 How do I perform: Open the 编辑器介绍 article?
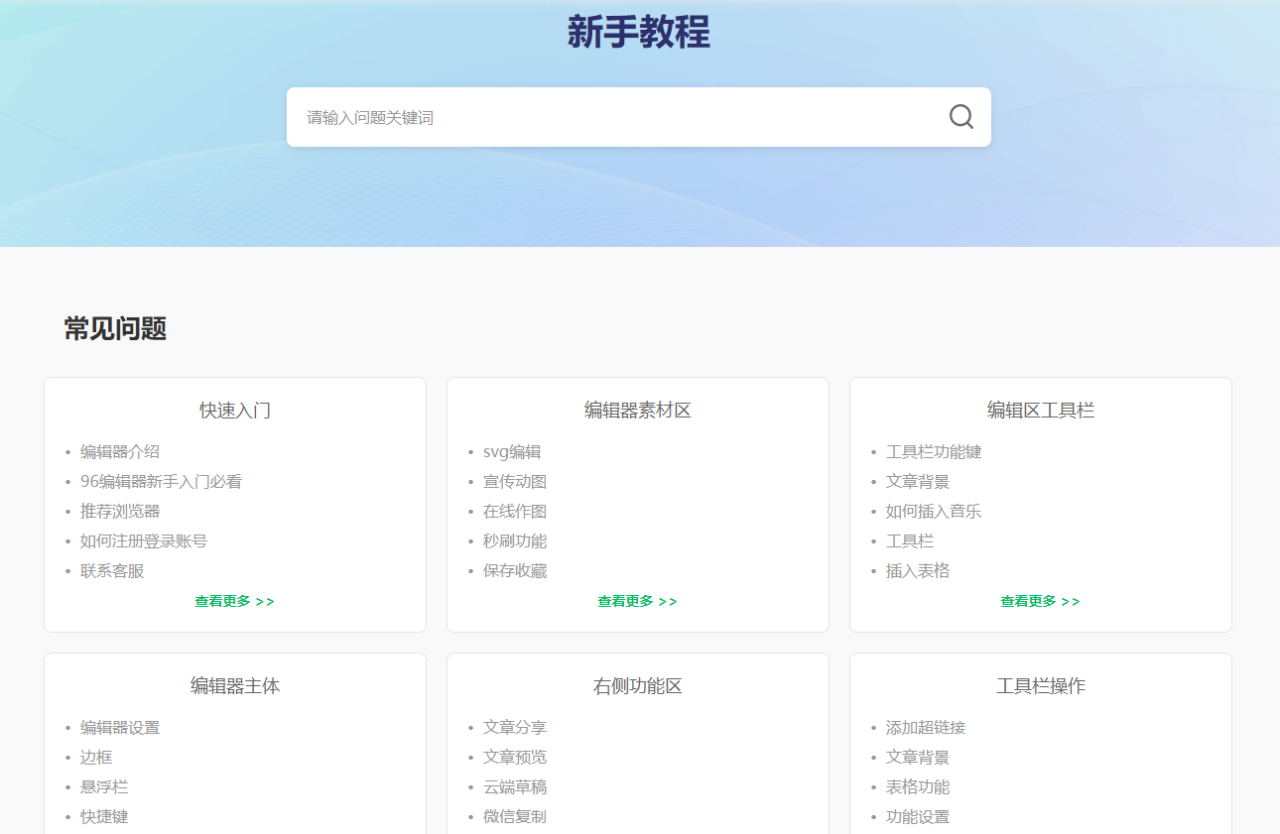[120, 452]
